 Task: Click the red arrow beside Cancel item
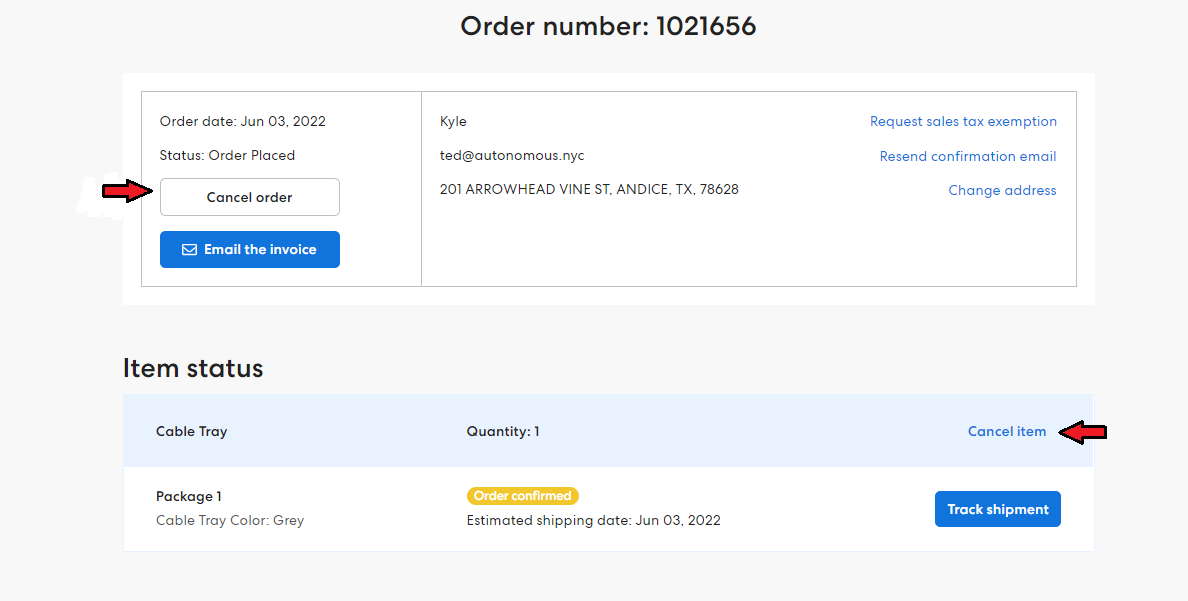pyautogui.click(x=1083, y=432)
